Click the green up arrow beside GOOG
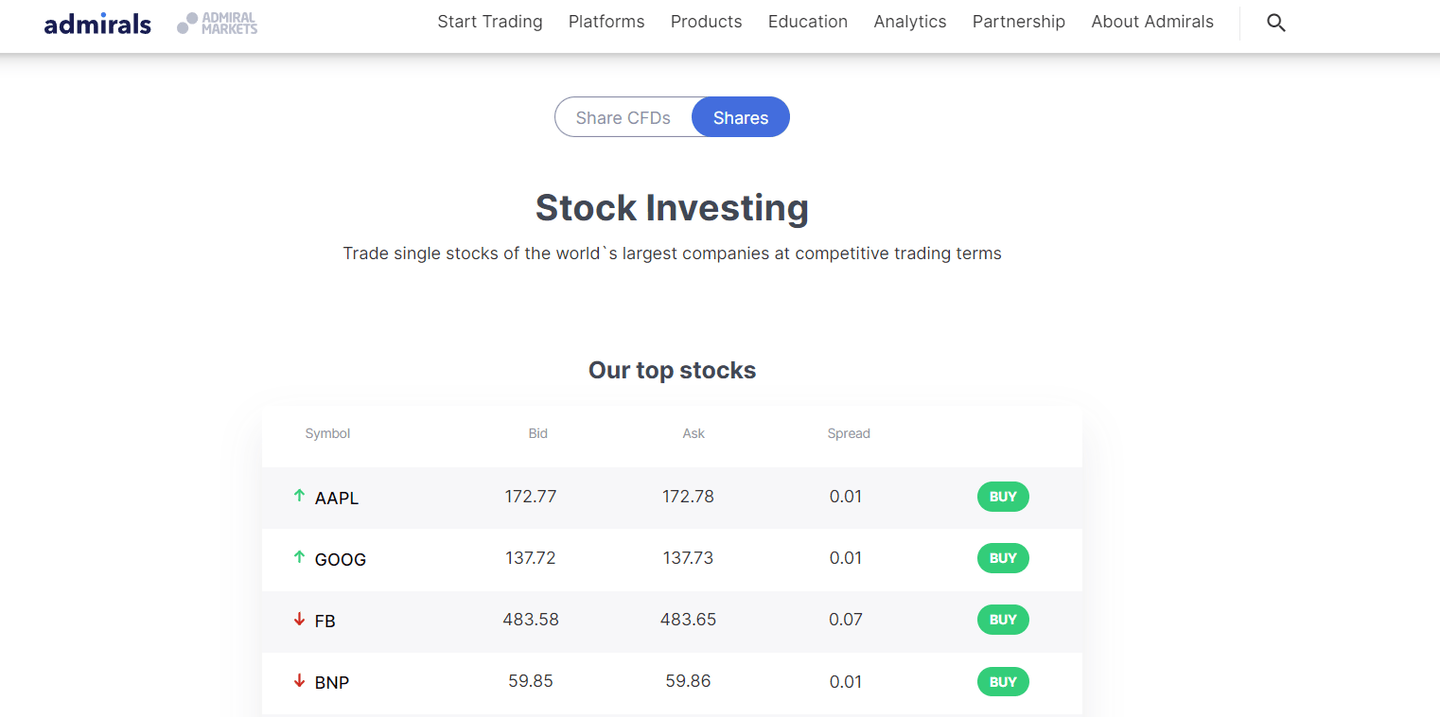This screenshot has height=717, width=1440. (299, 558)
